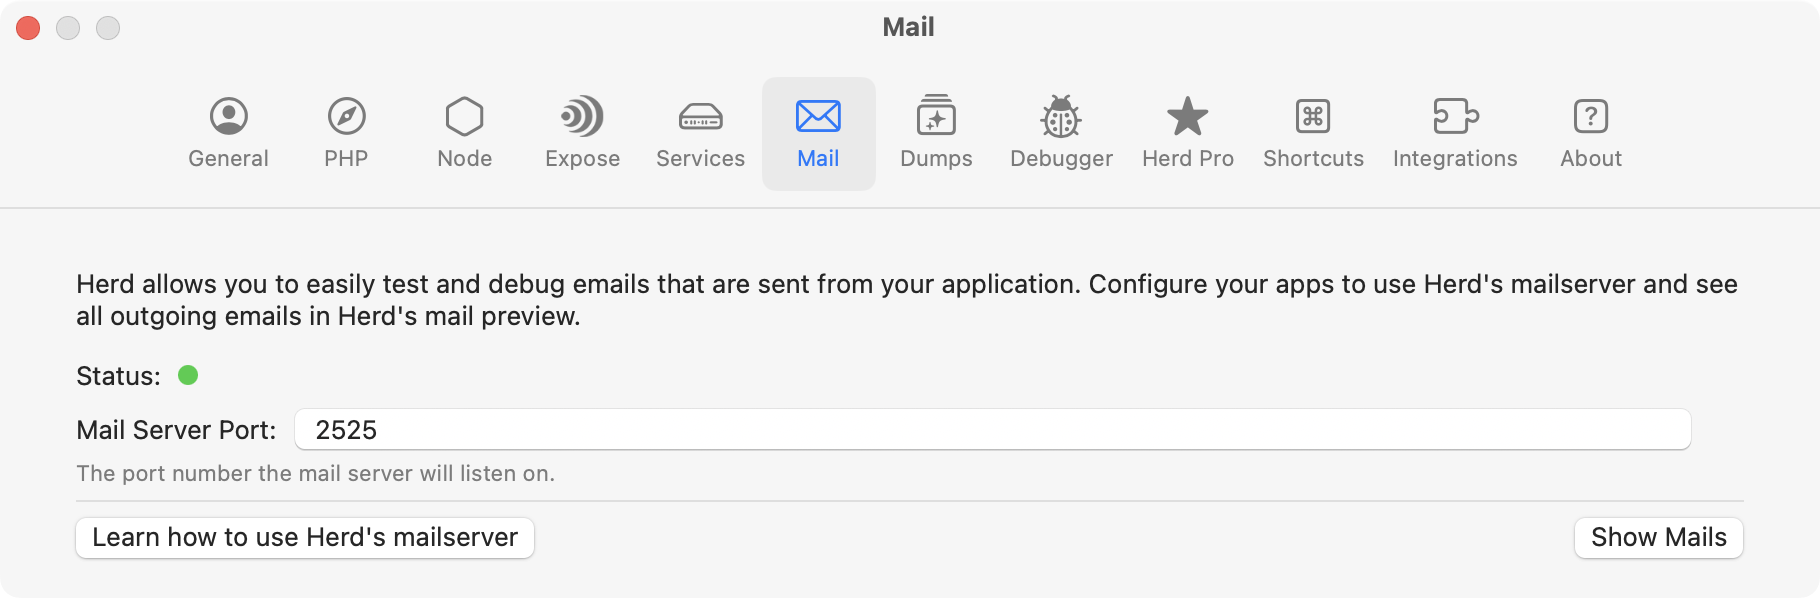Viewport: 1820px width, 598px height.
Task: Click the Node hexagon icon
Action: (x=464, y=117)
